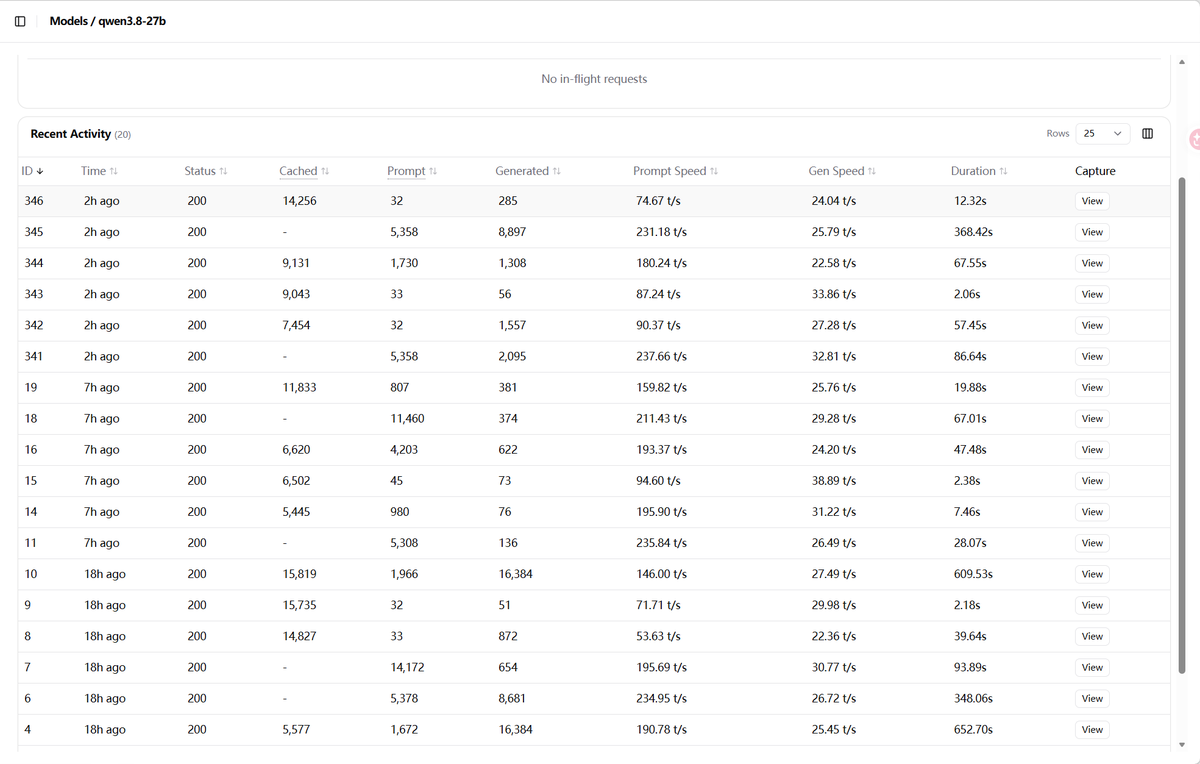Sort table by Status column

click(x=206, y=171)
